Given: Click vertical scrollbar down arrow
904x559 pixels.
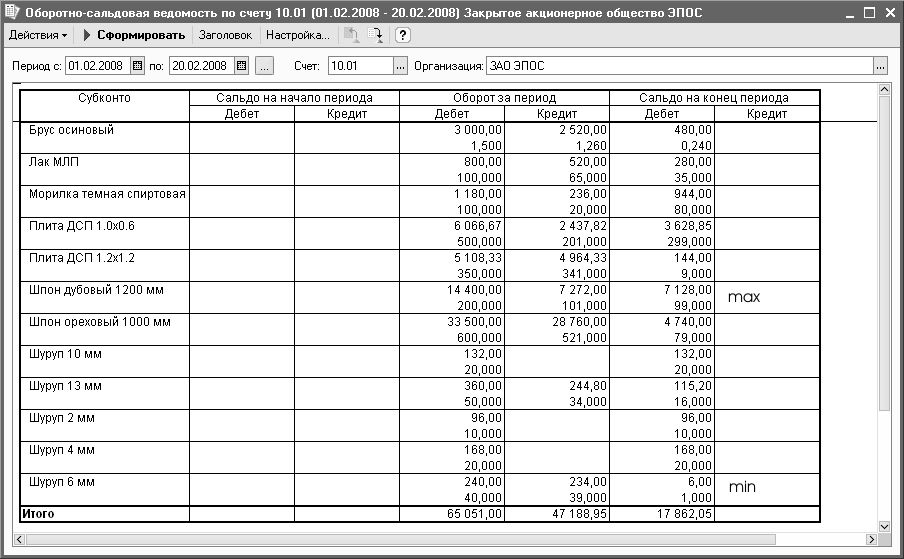Looking at the screenshot, I should pyautogui.click(x=884, y=526).
